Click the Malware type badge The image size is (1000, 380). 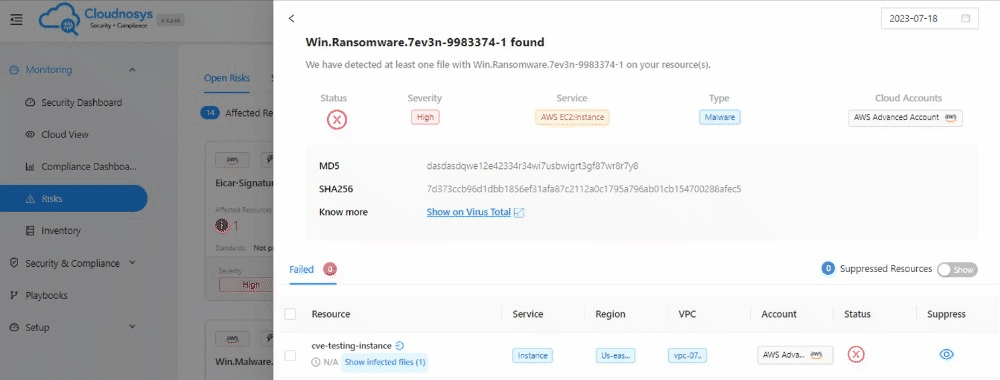click(x=719, y=117)
